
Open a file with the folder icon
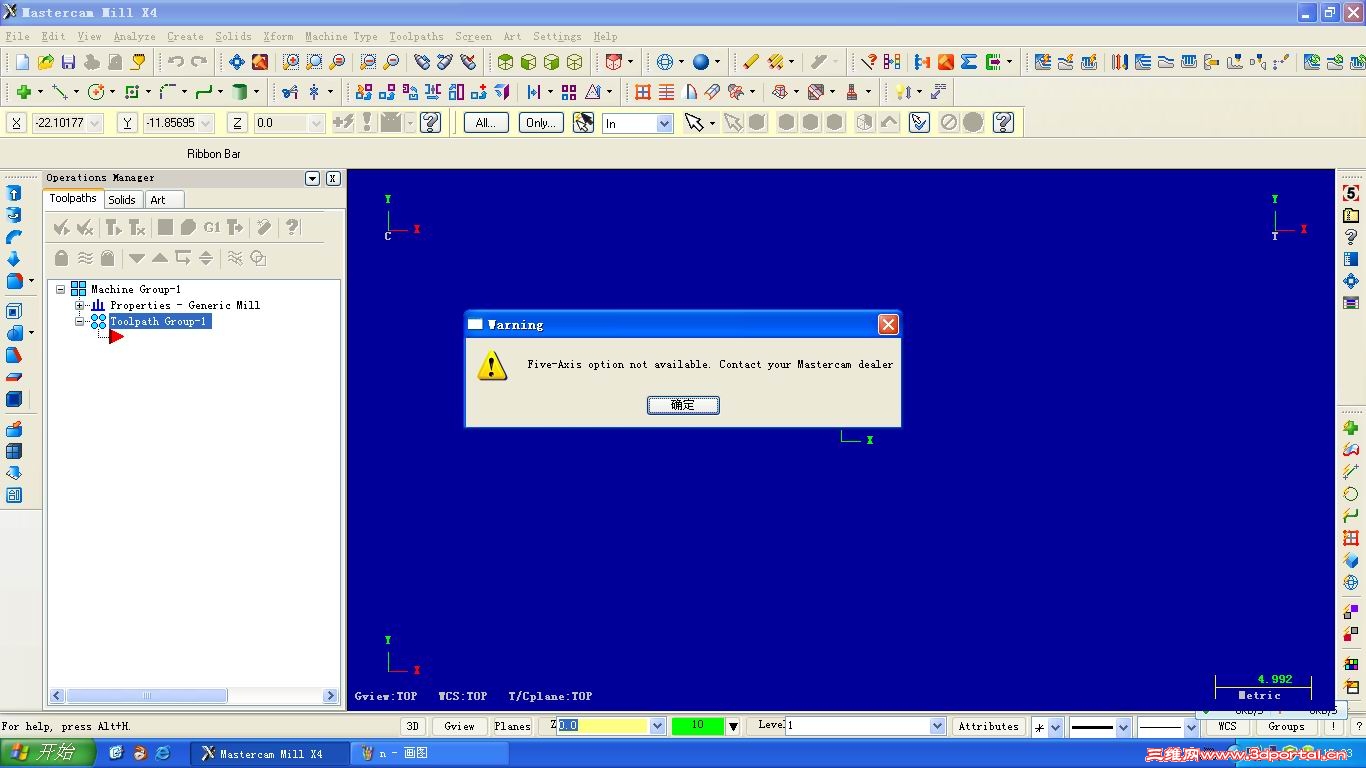(45, 62)
